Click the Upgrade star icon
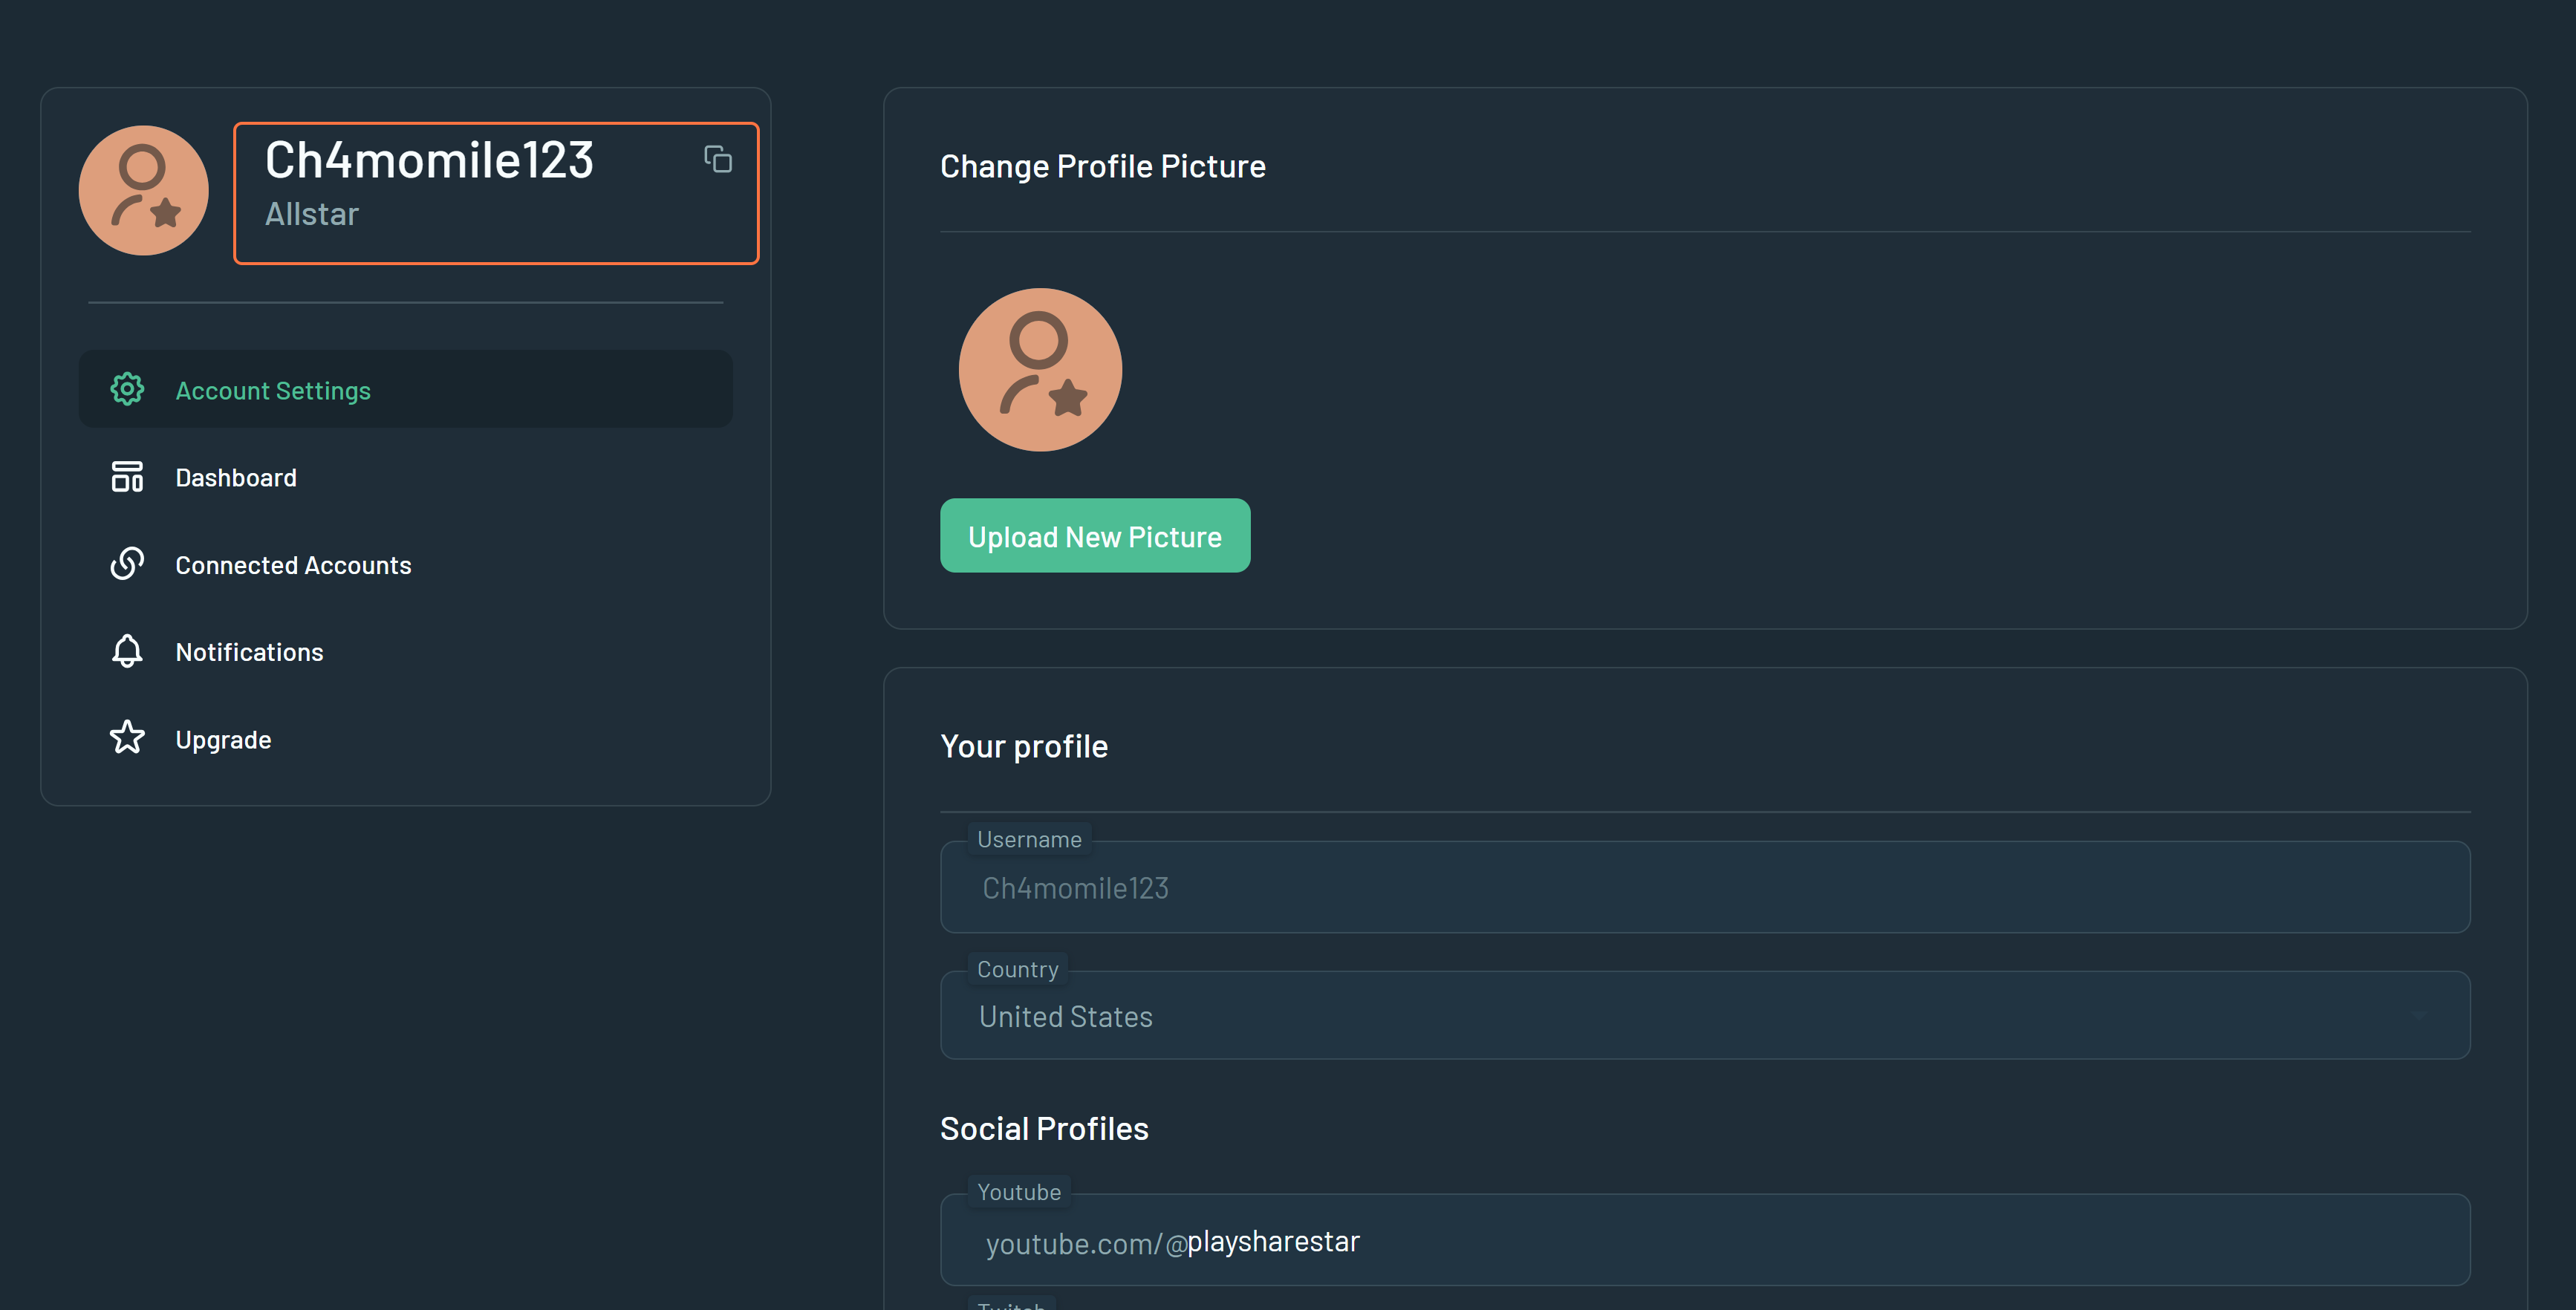This screenshot has height=1310, width=2576. click(127, 738)
